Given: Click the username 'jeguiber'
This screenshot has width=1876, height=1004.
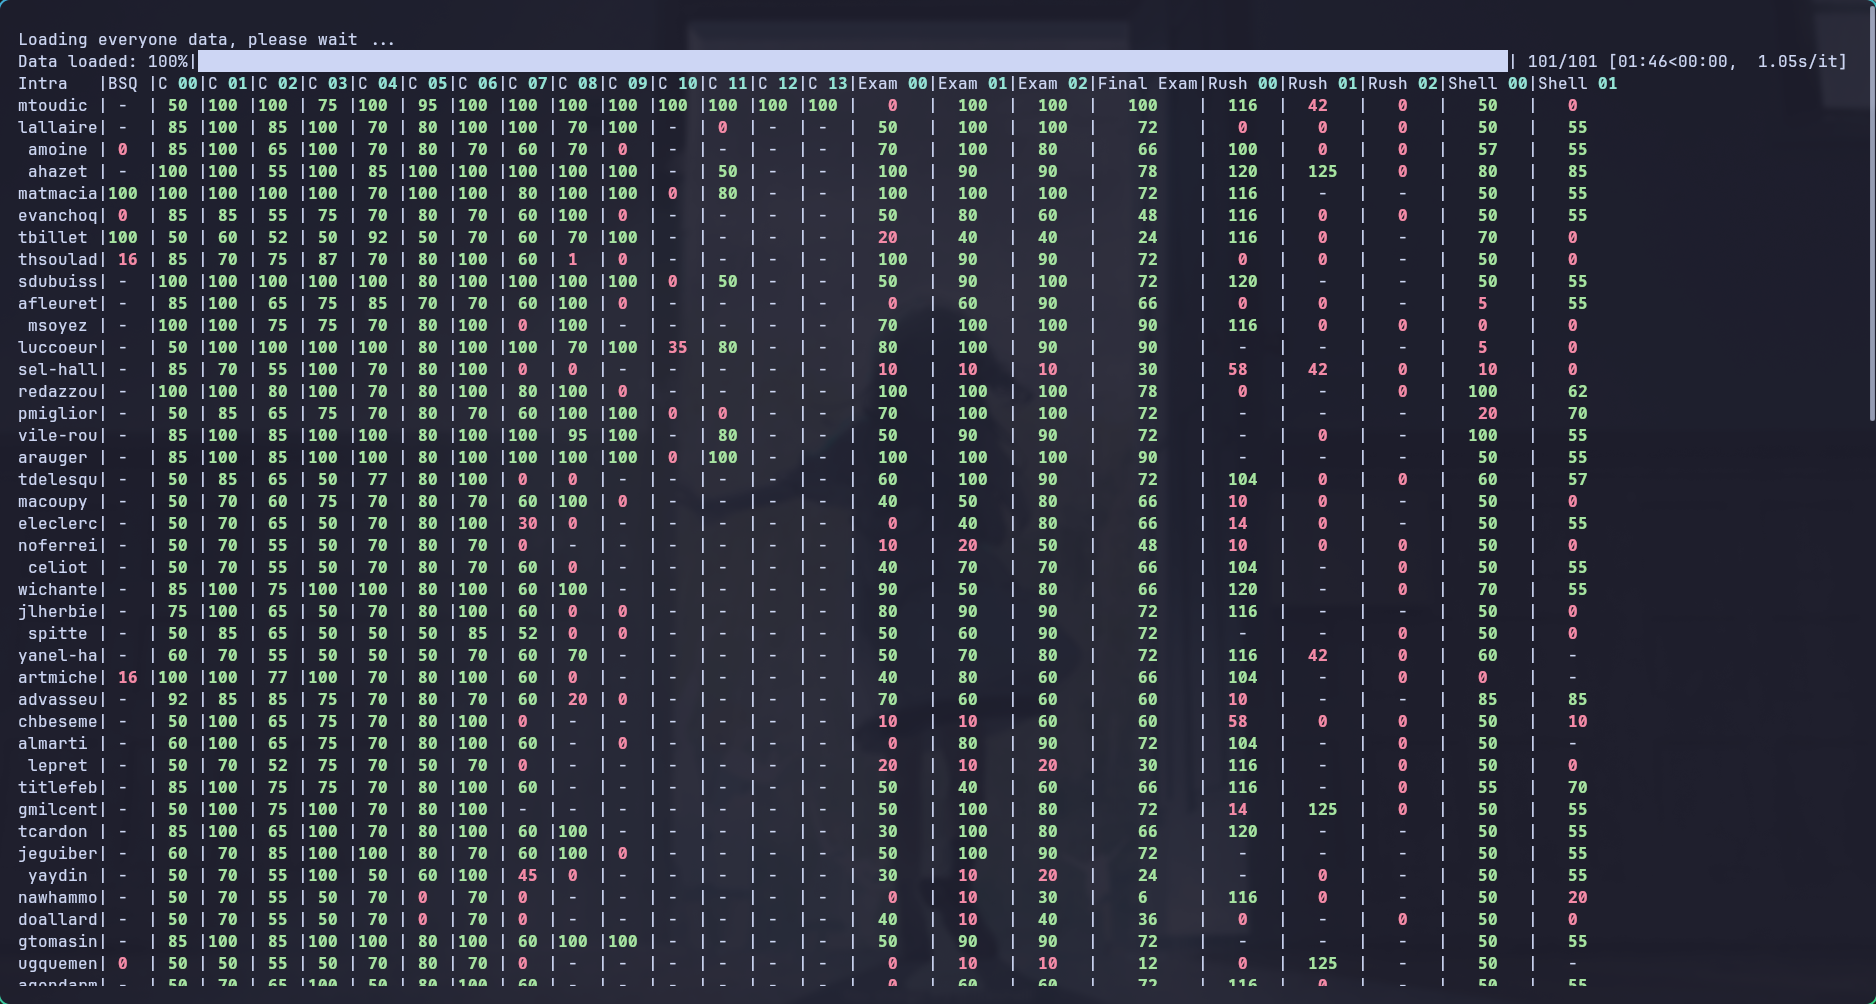Looking at the screenshot, I should coord(58,853).
